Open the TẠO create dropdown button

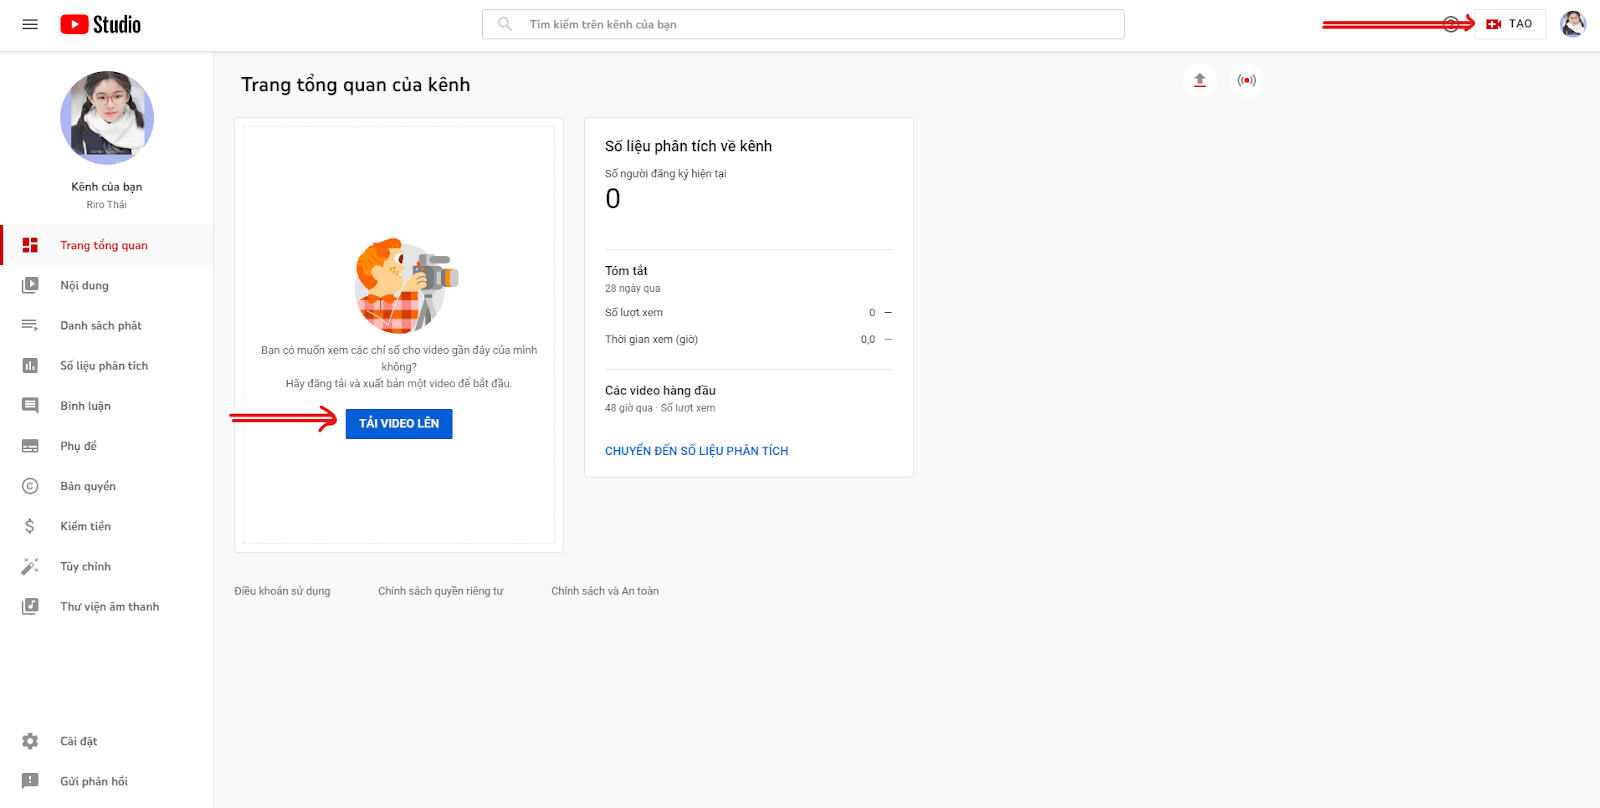(x=1510, y=24)
